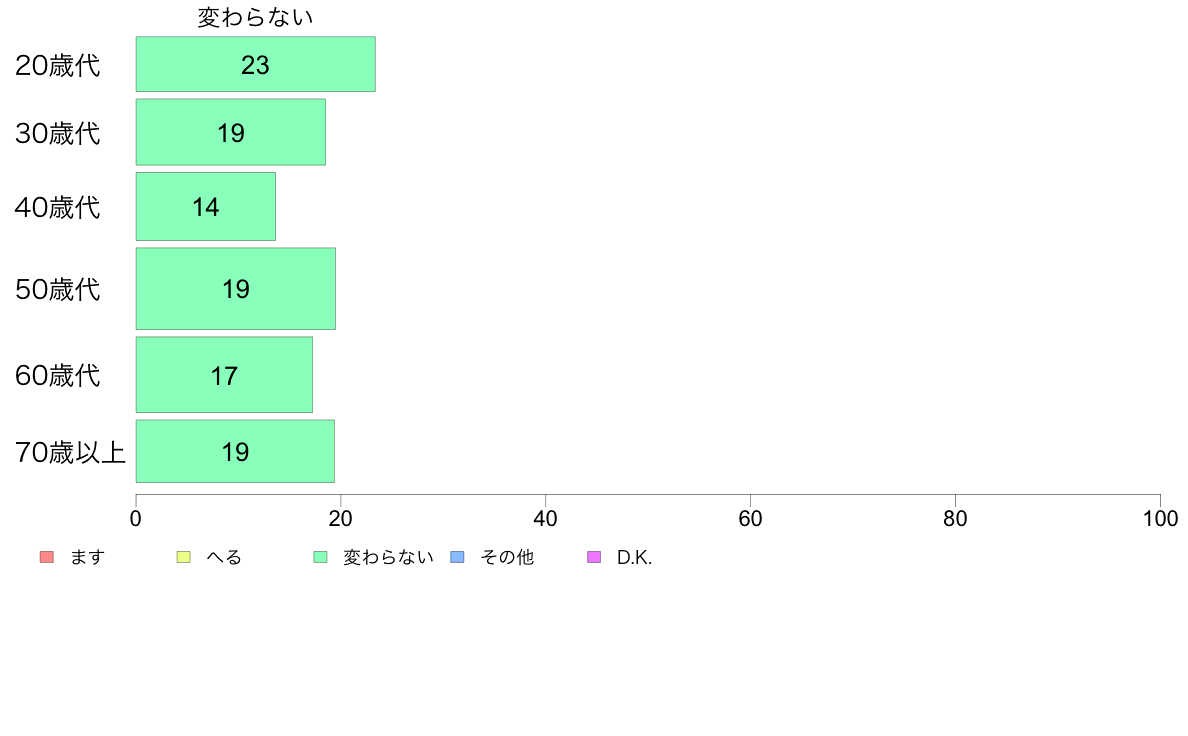This screenshot has height=736, width=1188.
Task: Select the 70歳以上 bar showing 19
Action: pos(236,451)
